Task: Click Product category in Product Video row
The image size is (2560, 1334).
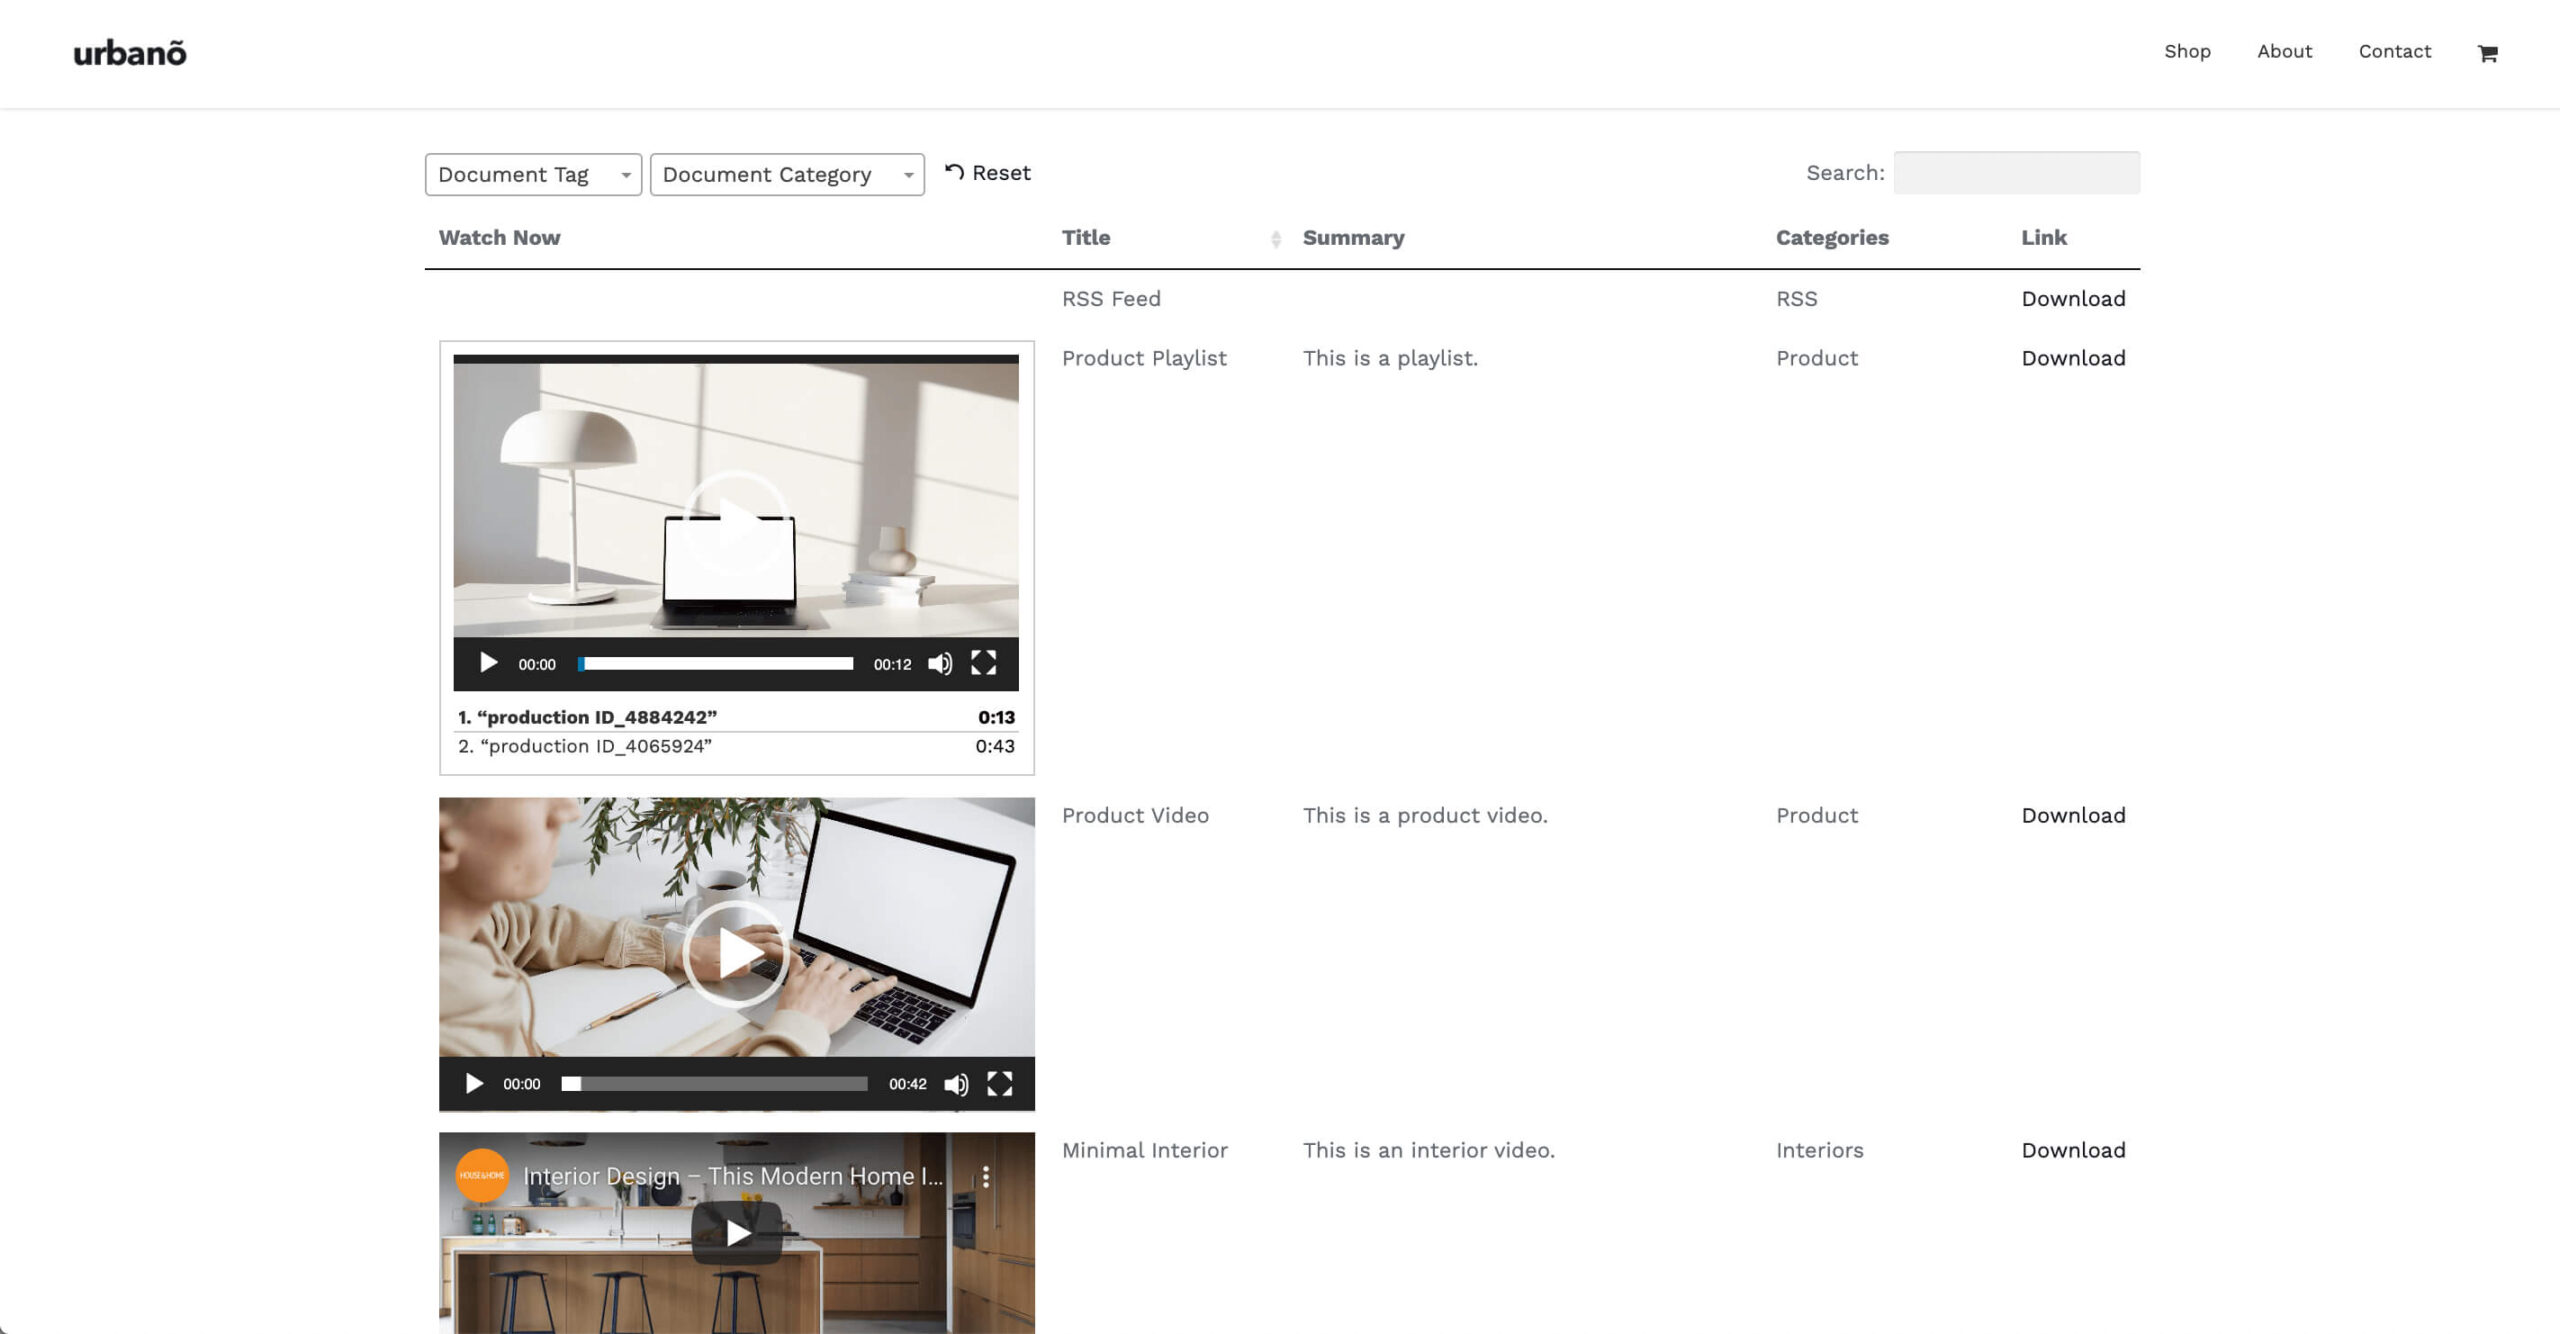Action: (1816, 816)
